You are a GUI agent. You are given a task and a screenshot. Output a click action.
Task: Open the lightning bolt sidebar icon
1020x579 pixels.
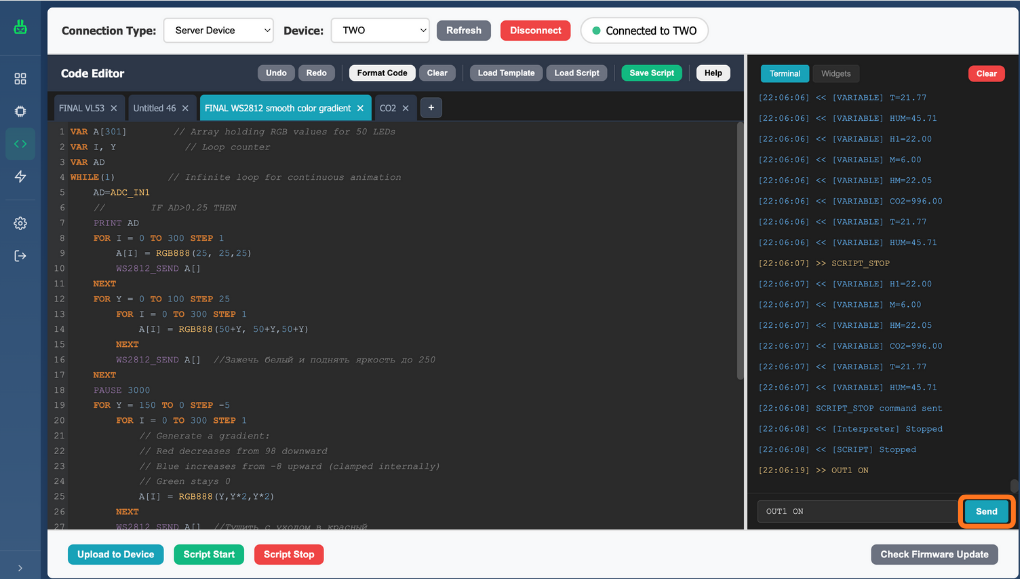pos(20,177)
